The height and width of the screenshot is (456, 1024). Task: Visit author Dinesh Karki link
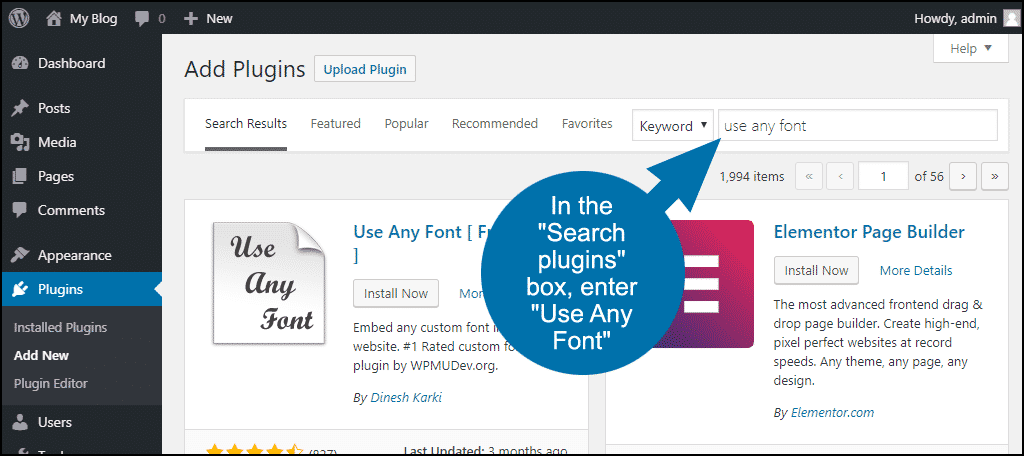click(406, 397)
